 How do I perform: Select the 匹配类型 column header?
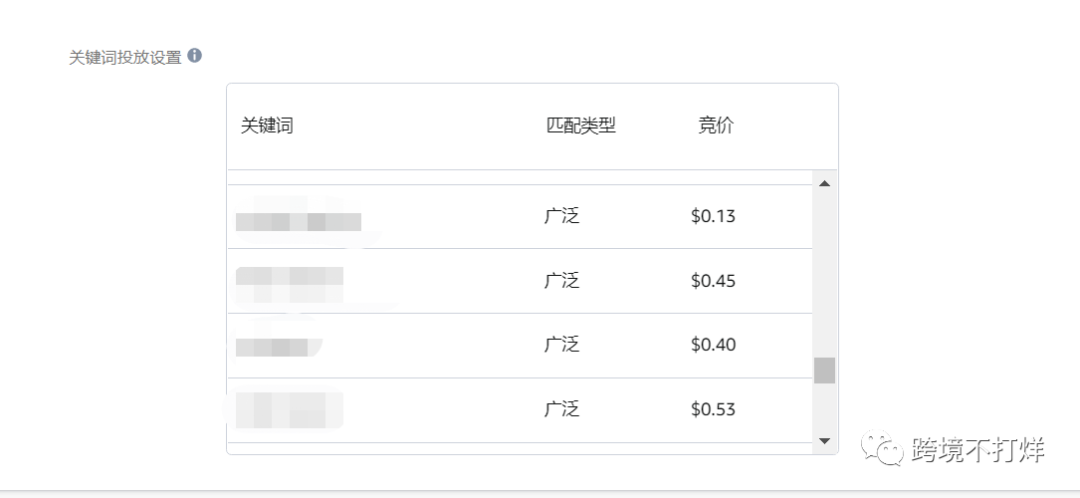point(581,127)
